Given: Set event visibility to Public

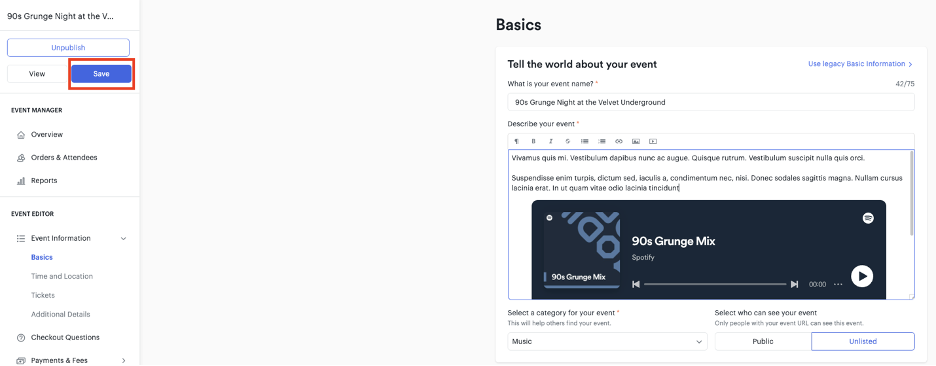Looking at the screenshot, I should [x=763, y=342].
